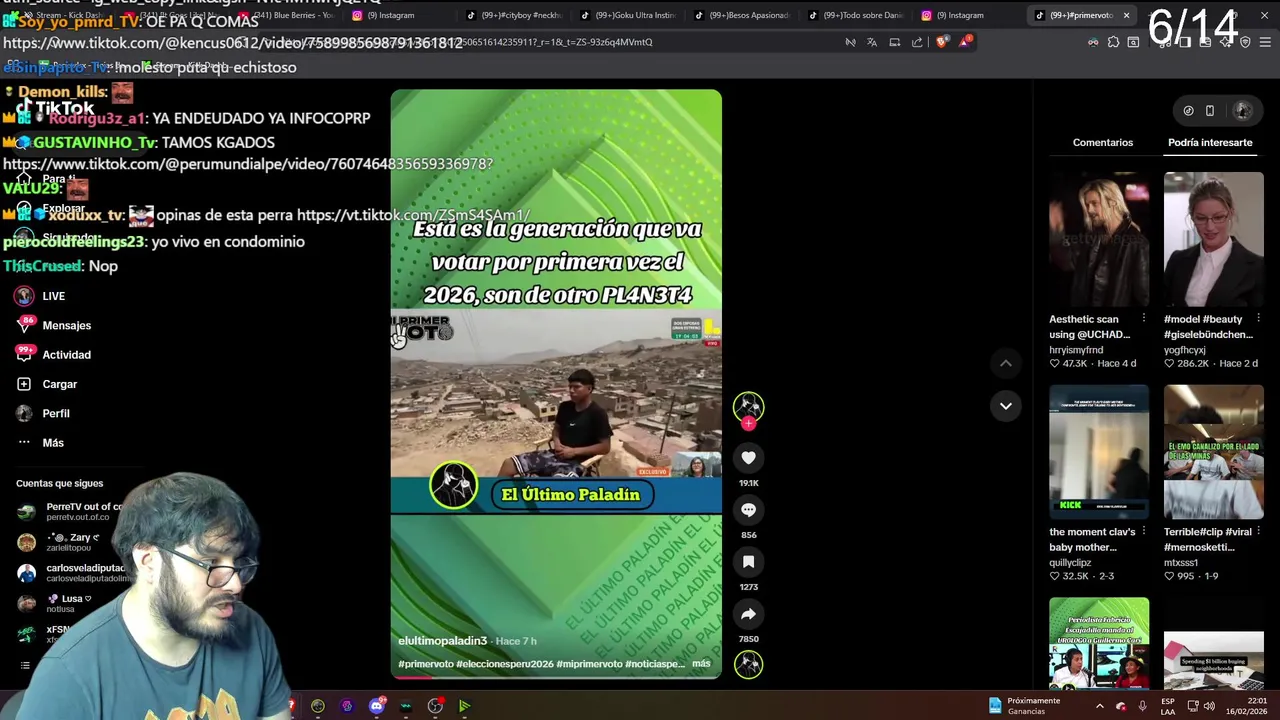The width and height of the screenshot is (1280, 720).
Task: Expand the system tray hidden icons chevron
Action: (x=1099, y=706)
